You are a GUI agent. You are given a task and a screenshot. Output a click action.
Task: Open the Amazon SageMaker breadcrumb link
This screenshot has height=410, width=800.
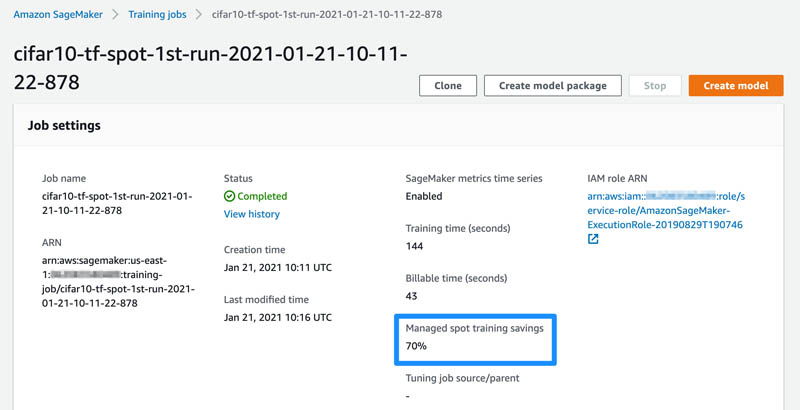pyautogui.click(x=58, y=15)
